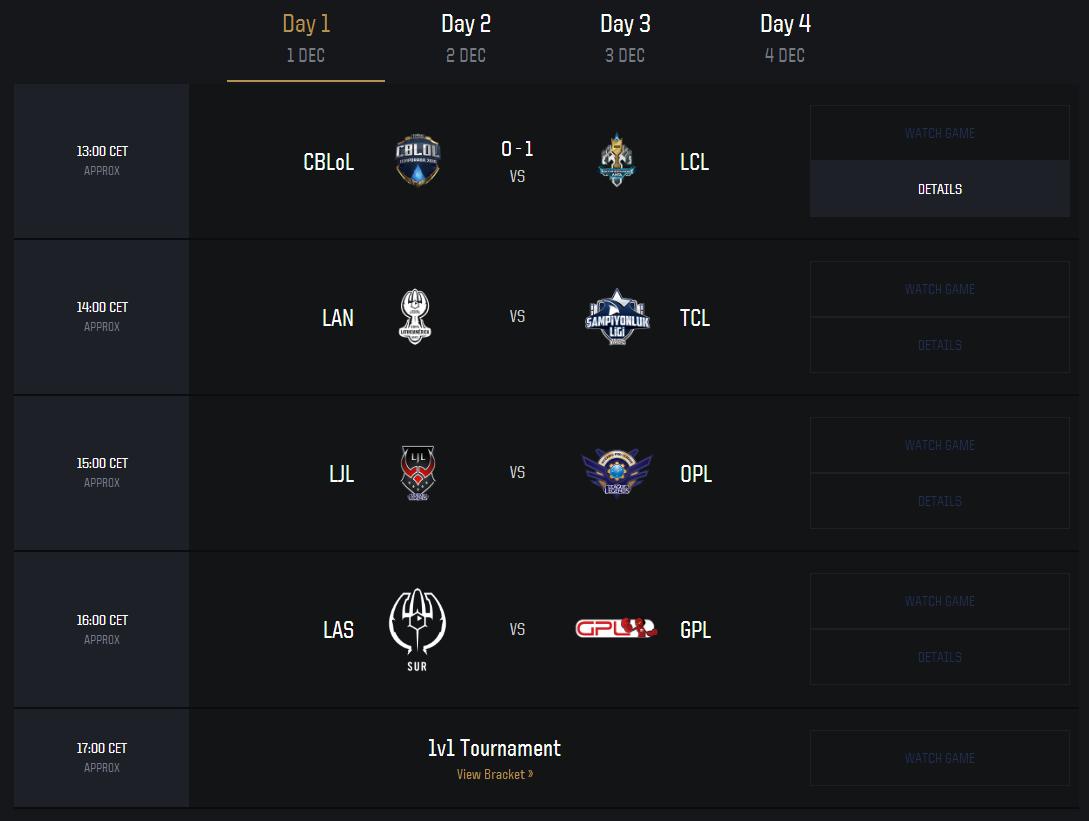
Task: Switch to the Day 1 tab
Action: point(306,38)
